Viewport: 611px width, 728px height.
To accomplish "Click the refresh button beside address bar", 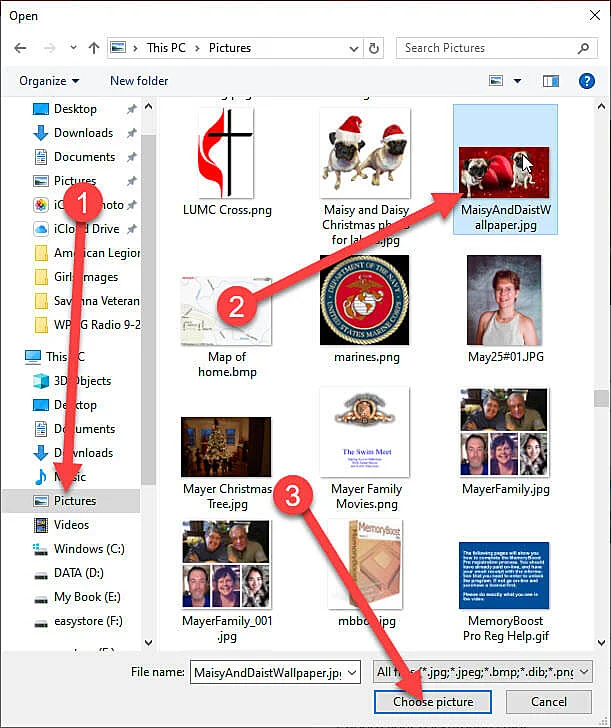I will 373,48.
